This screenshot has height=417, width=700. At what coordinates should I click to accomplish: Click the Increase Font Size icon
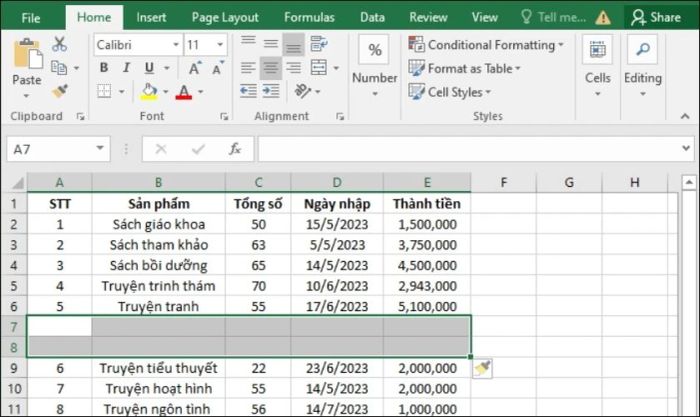tap(195, 68)
